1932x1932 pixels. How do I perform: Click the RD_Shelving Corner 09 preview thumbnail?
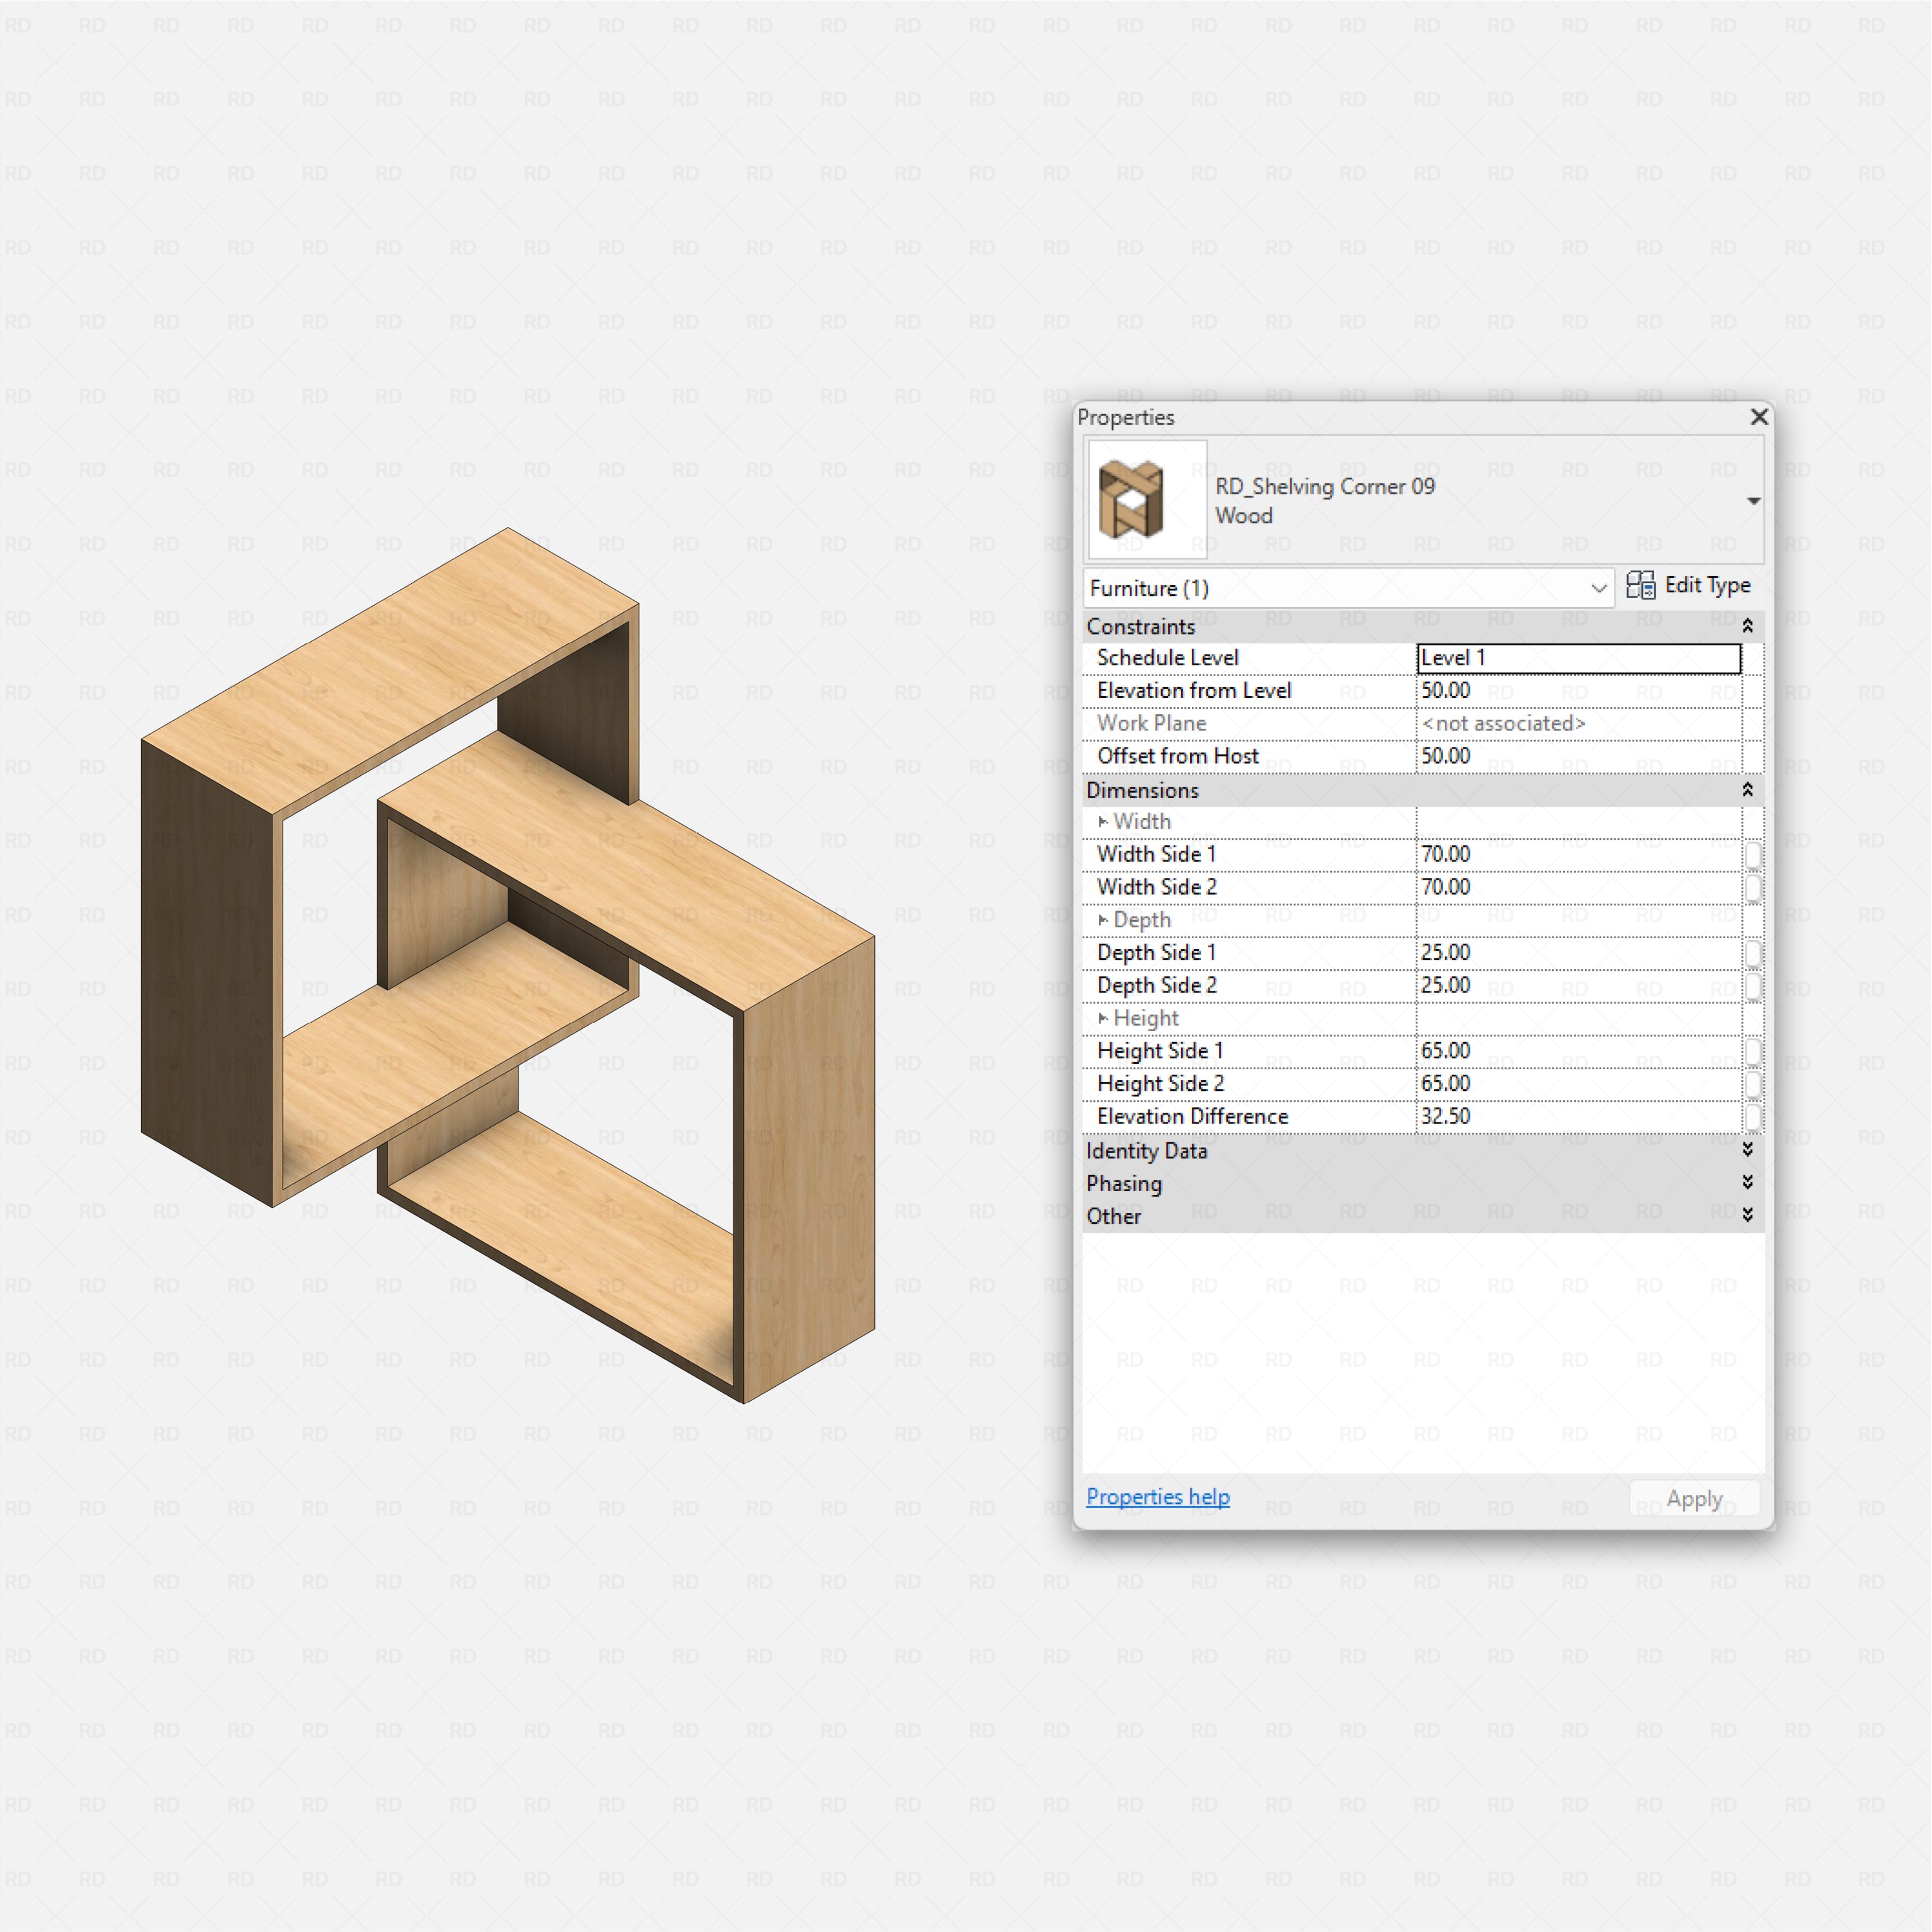pos(1146,500)
